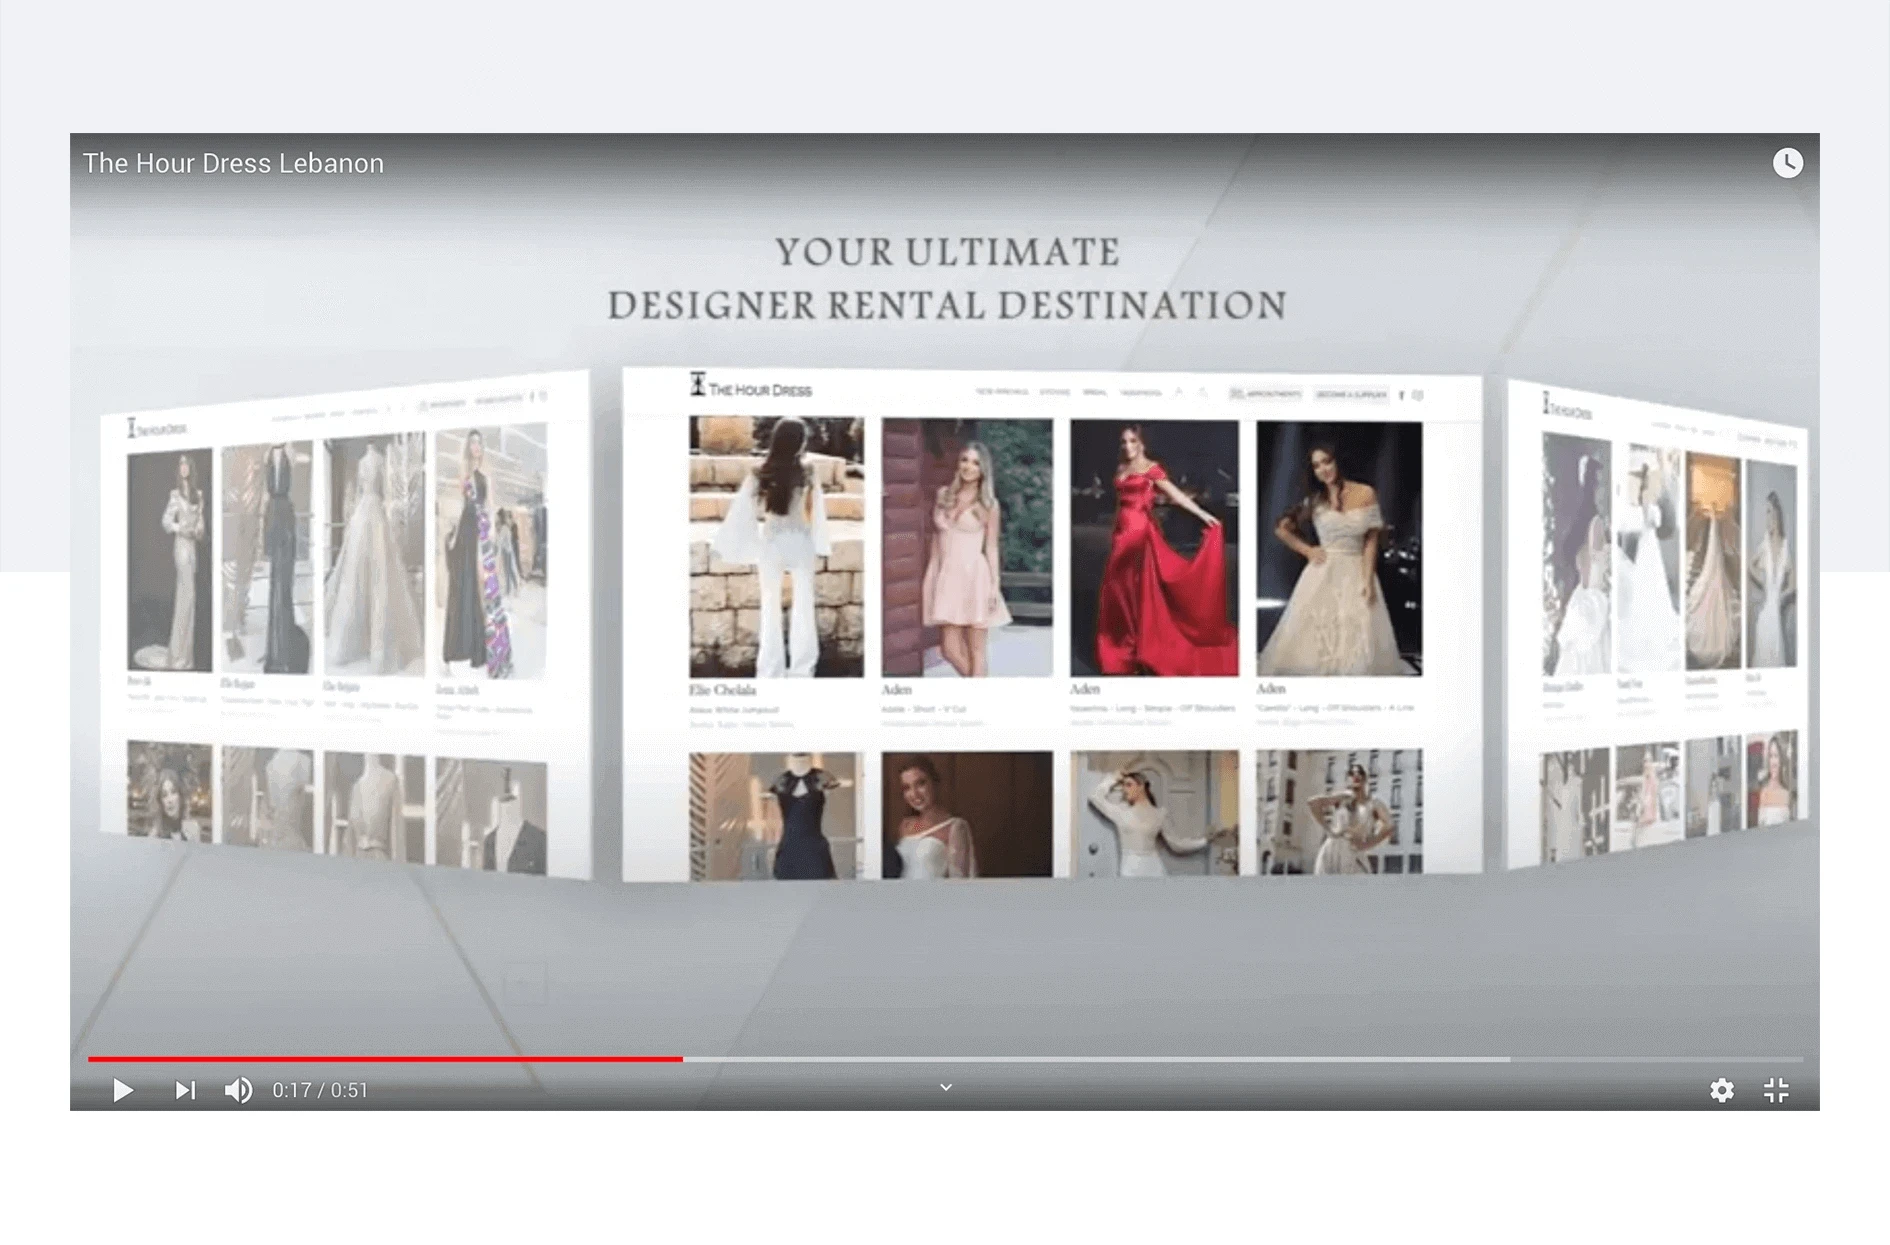Open the video settings gear
This screenshot has width=1890, height=1245.
(1722, 1090)
